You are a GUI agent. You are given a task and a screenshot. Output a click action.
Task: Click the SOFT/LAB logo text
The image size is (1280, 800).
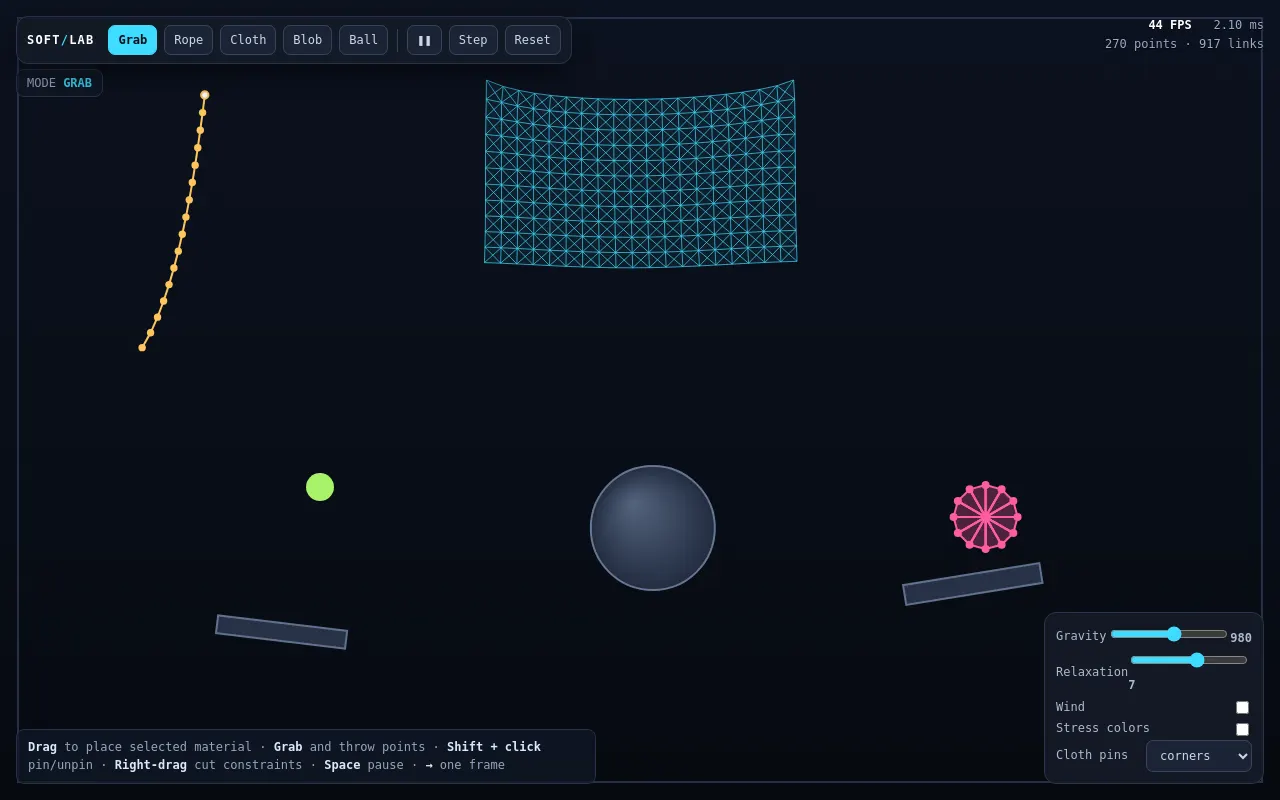(x=60, y=40)
